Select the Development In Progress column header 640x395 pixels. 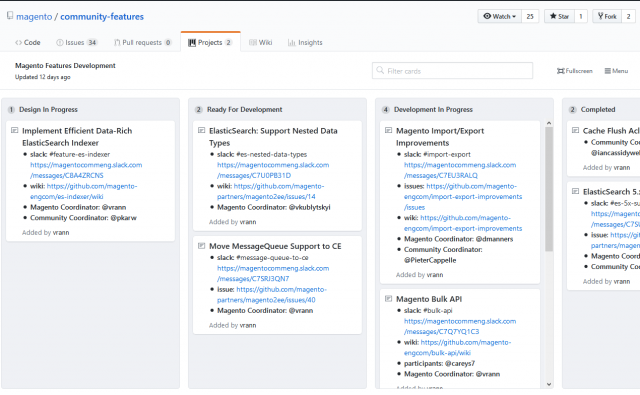point(433,109)
